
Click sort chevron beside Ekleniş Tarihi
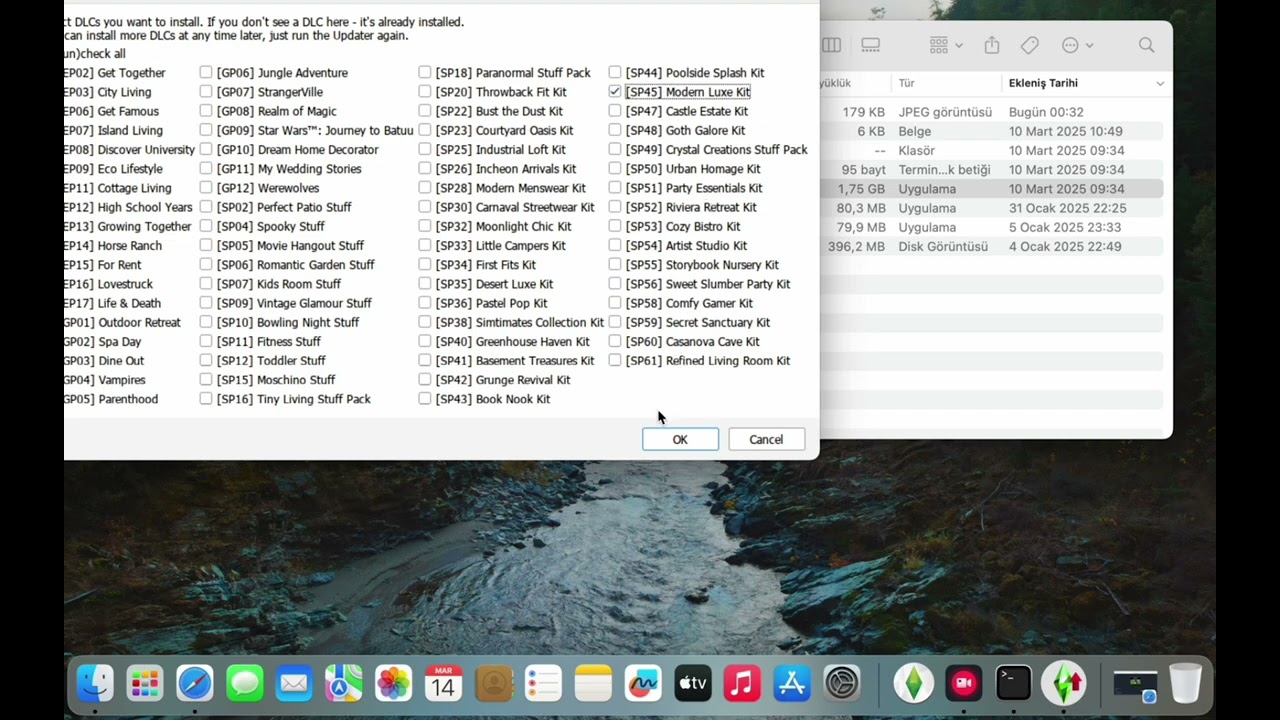click(x=1160, y=83)
